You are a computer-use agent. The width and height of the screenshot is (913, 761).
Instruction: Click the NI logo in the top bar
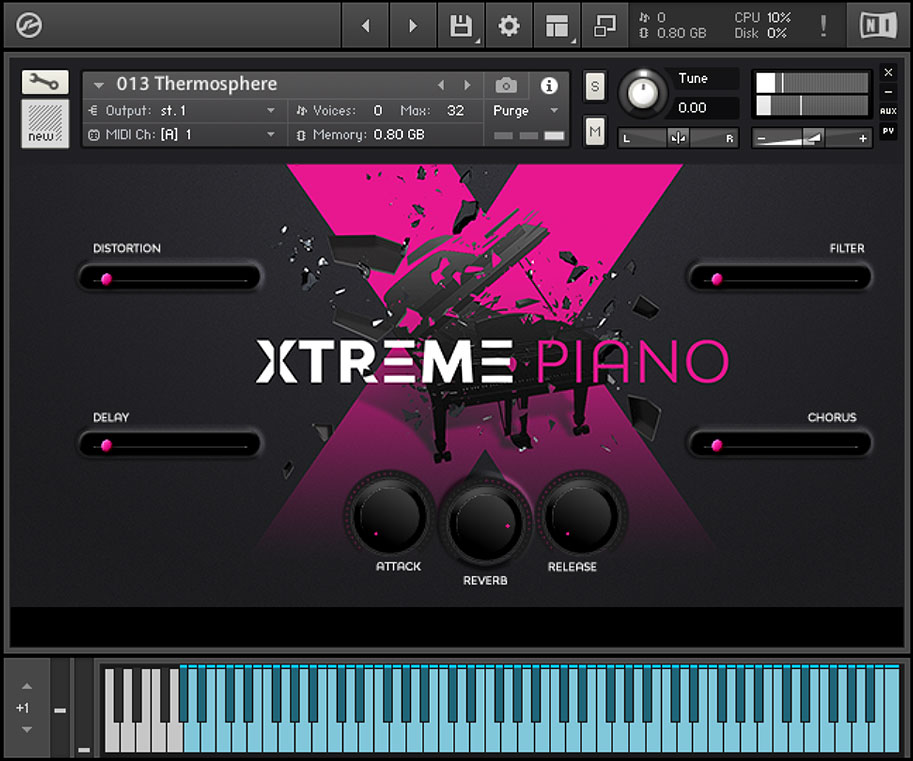(x=877, y=25)
